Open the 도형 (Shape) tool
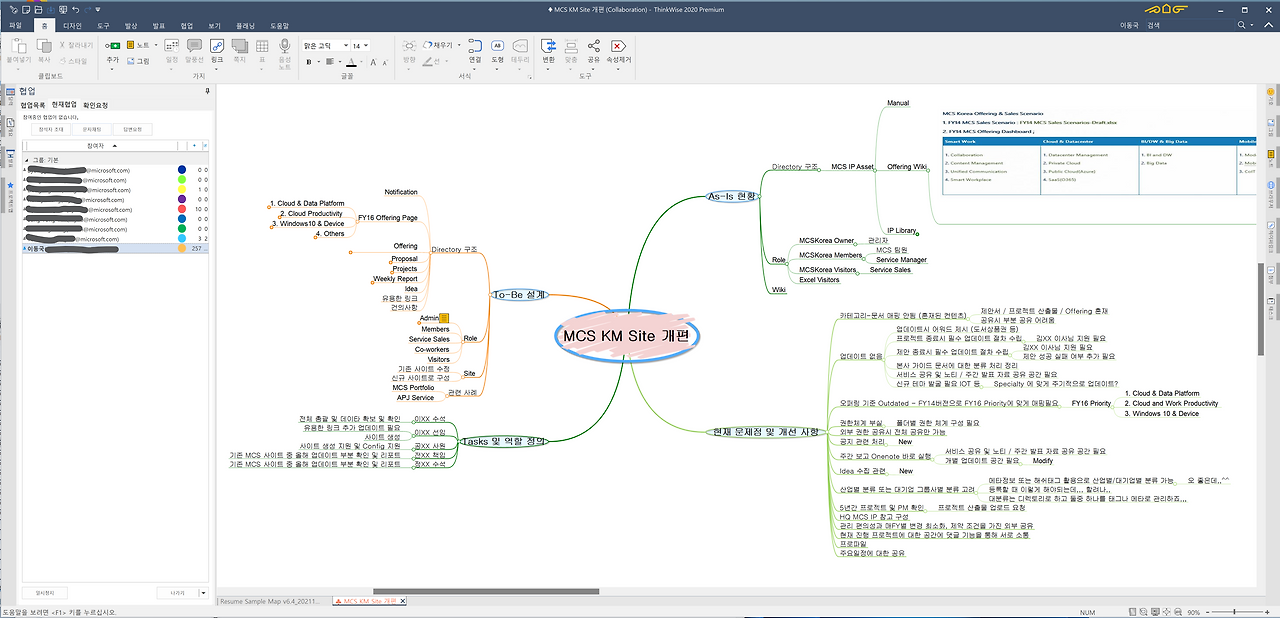This screenshot has width=1280, height=618. [x=497, y=51]
